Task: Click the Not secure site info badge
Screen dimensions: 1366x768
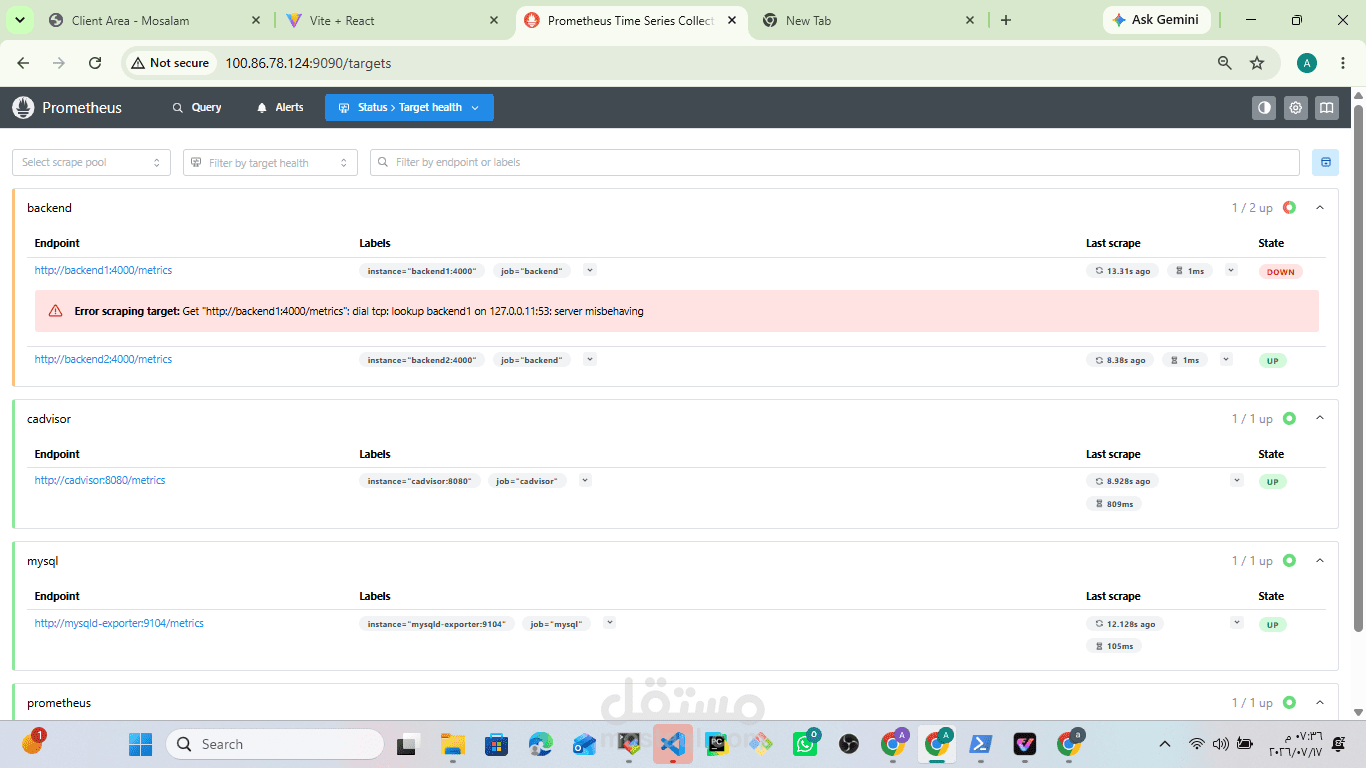Action: pos(170,63)
